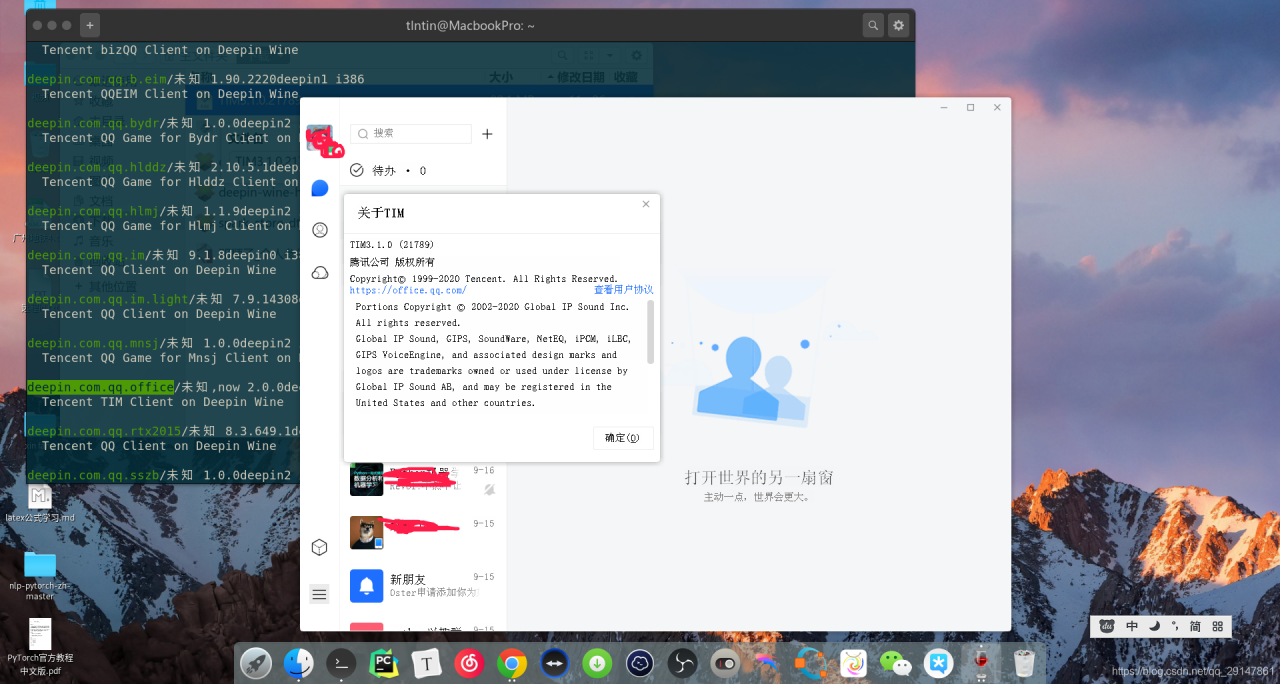The image size is (1280, 684).
Task: Open the Wine glass icon in dock
Action: tap(981, 662)
